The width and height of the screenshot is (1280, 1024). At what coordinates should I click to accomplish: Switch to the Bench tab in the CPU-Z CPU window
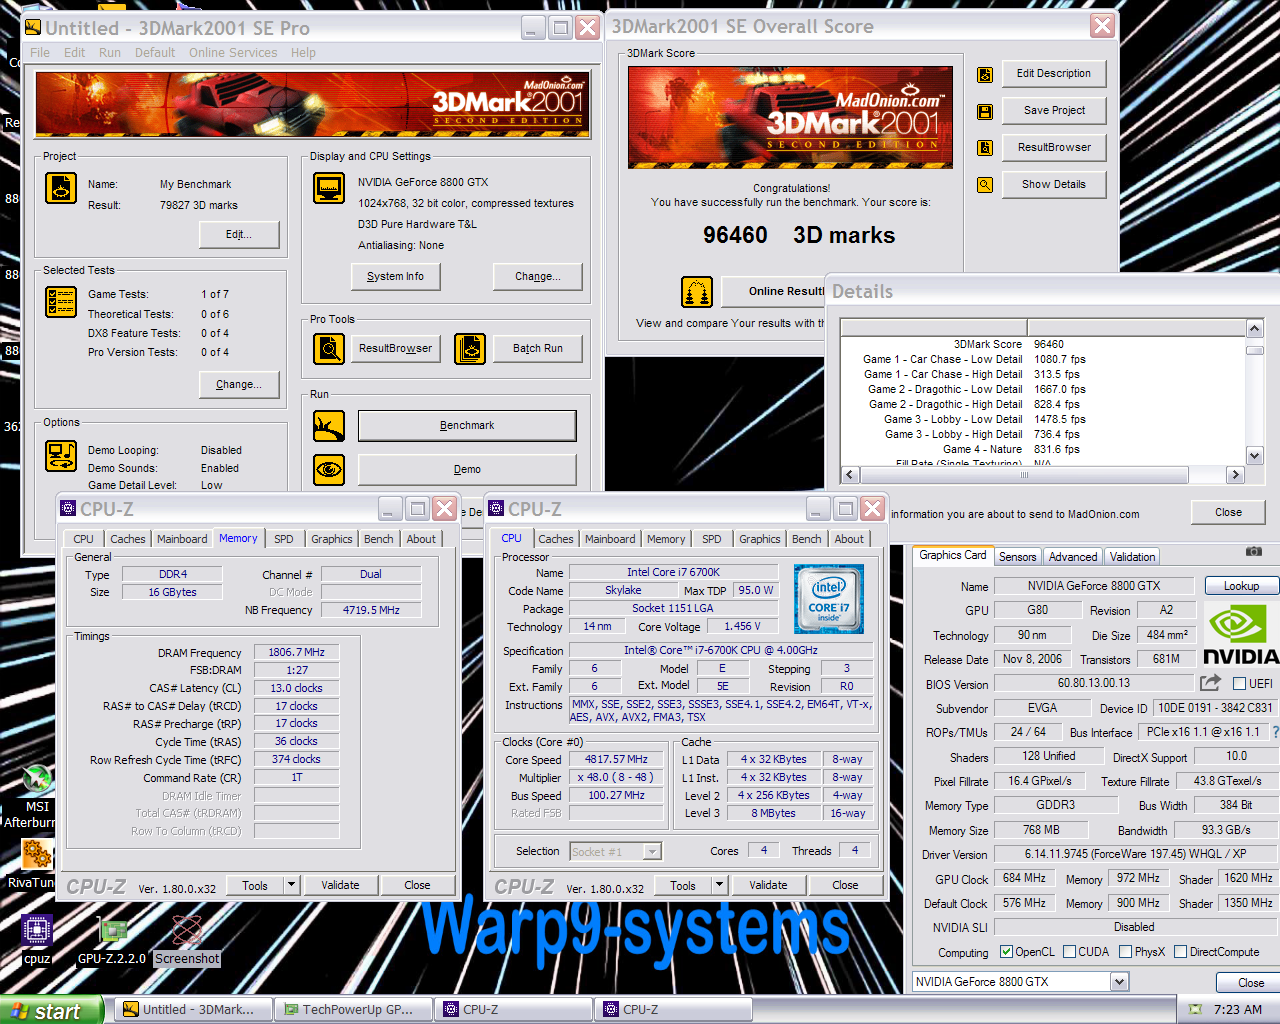click(x=806, y=539)
